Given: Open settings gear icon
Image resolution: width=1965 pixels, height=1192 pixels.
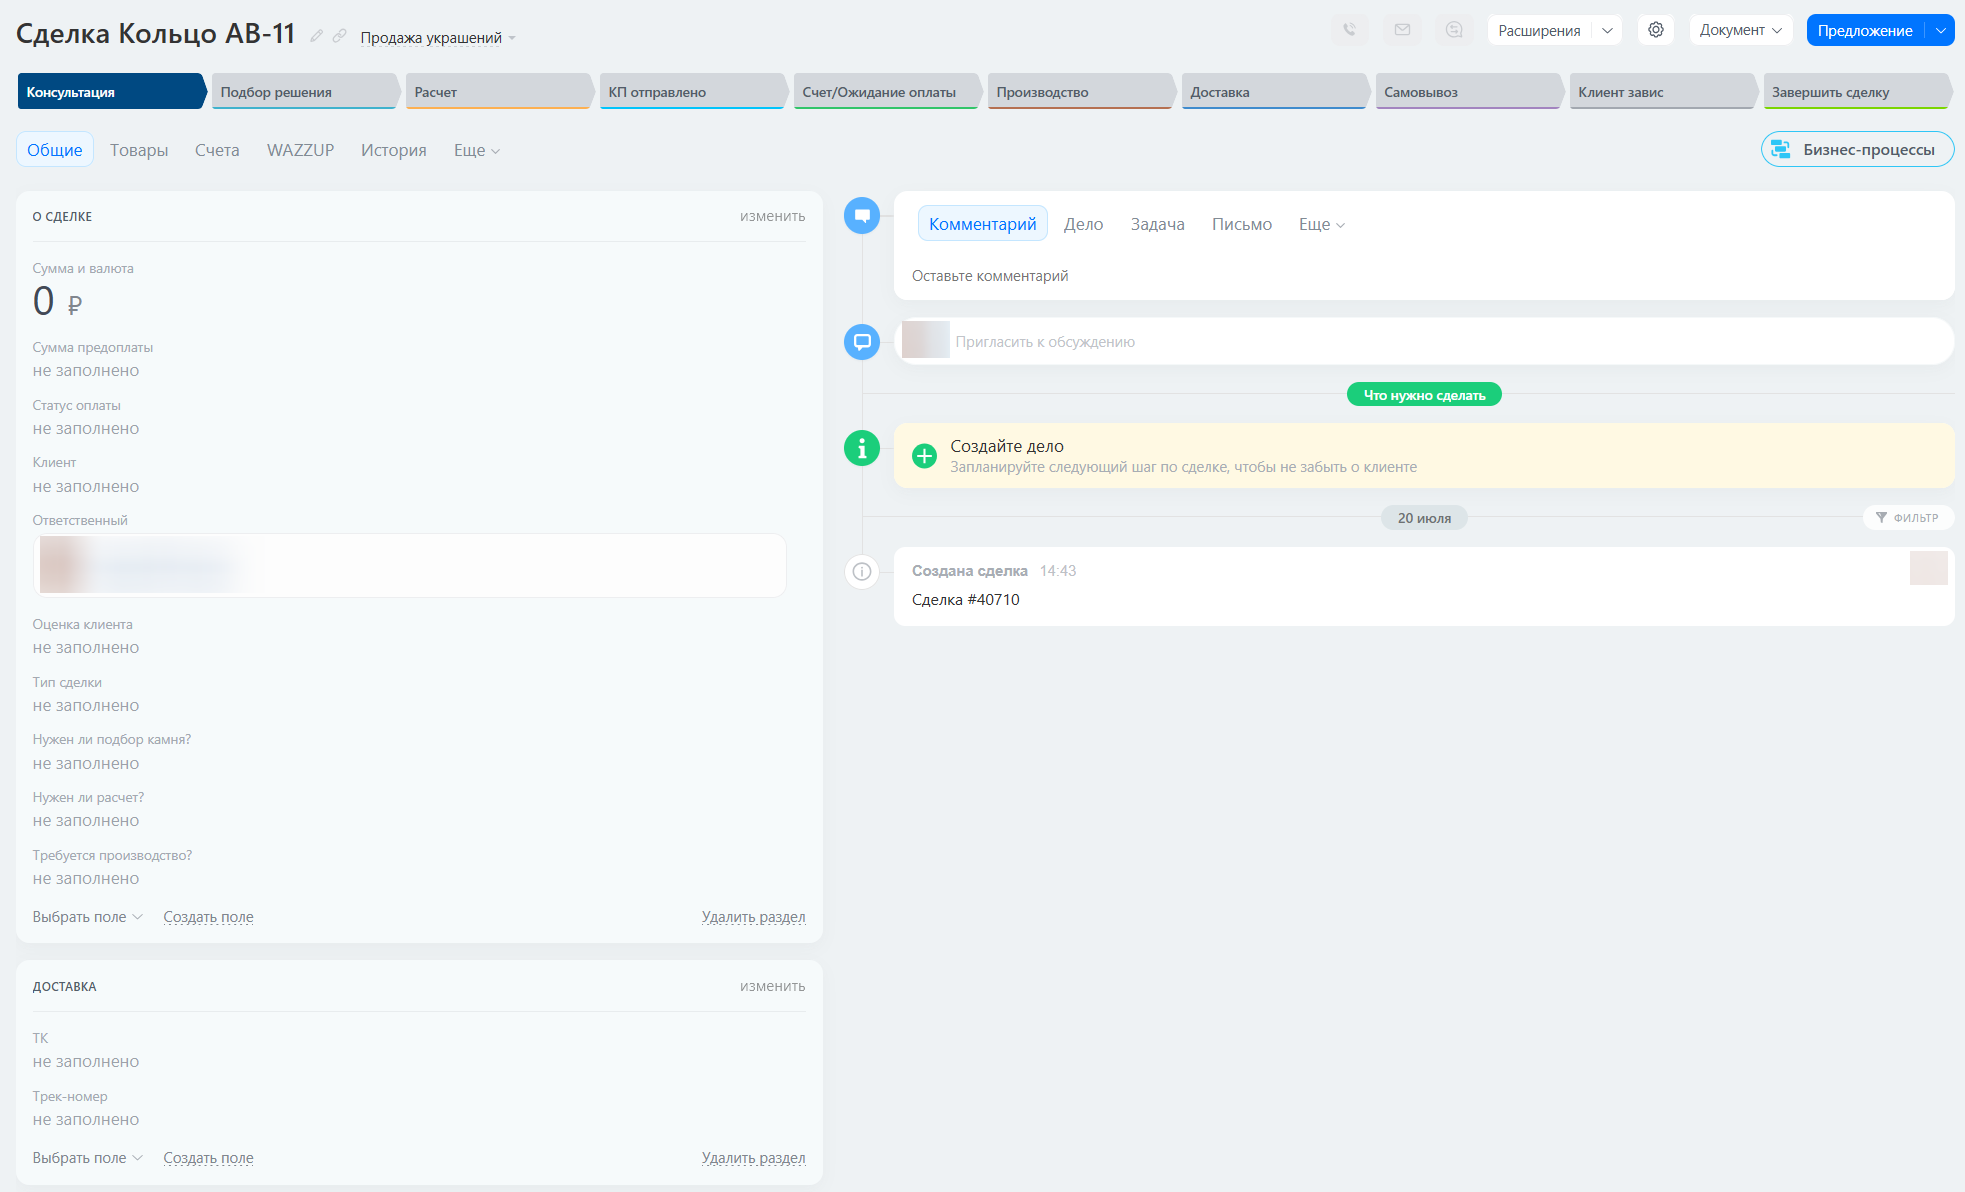Looking at the screenshot, I should click(x=1656, y=30).
